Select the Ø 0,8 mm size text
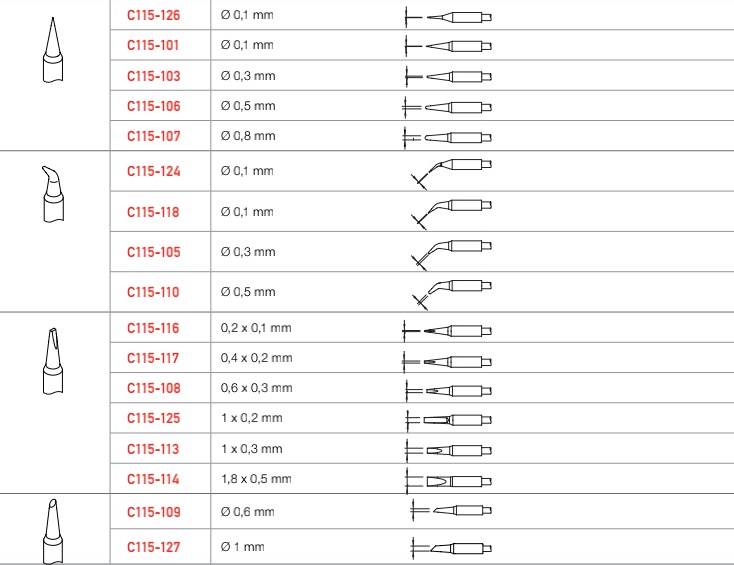The height and width of the screenshot is (565, 734). coord(248,136)
